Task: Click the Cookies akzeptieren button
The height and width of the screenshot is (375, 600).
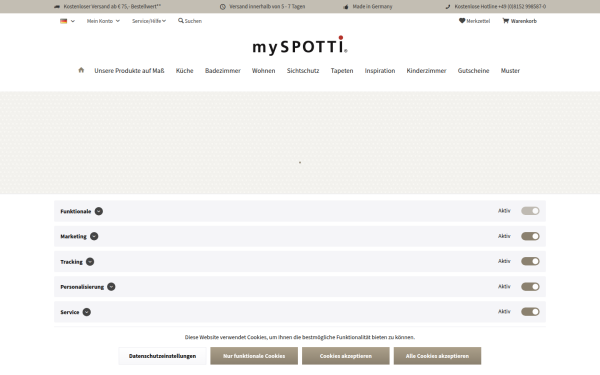Action: click(346, 356)
